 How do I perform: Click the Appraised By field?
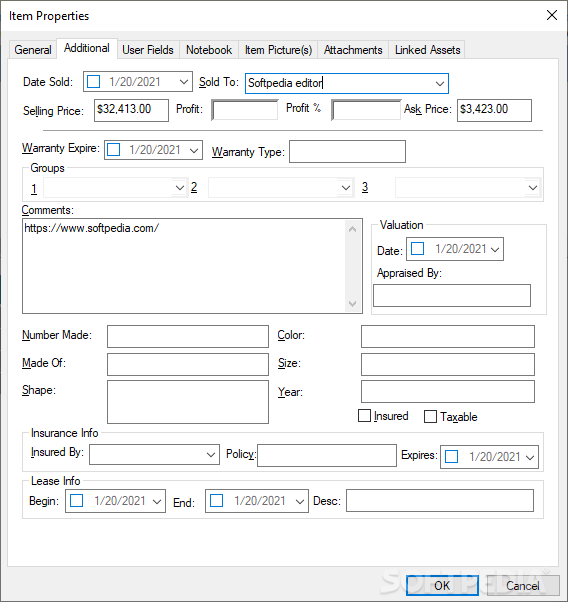coord(452,295)
